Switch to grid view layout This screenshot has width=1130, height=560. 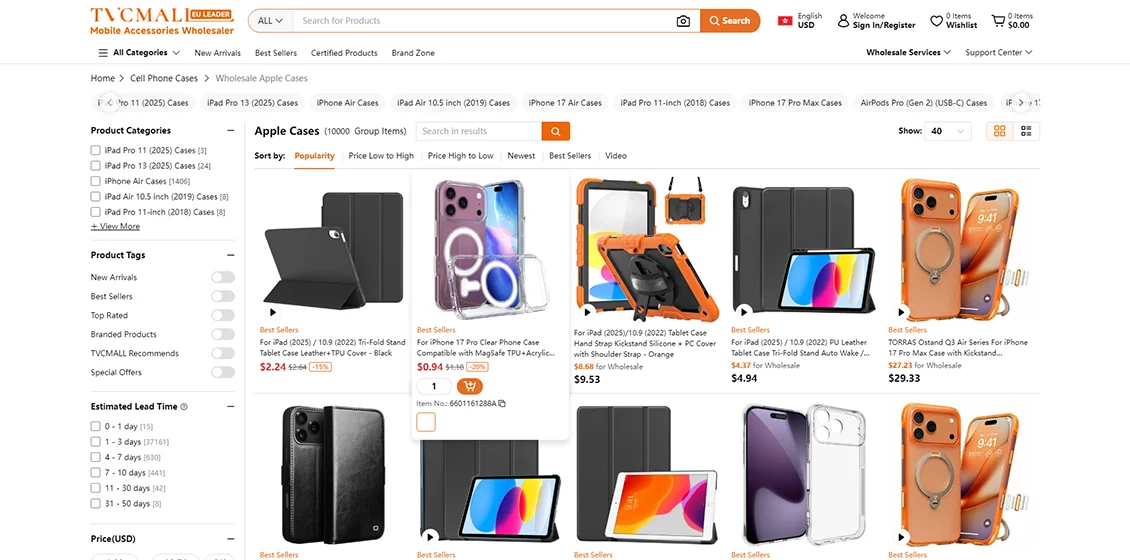point(999,131)
